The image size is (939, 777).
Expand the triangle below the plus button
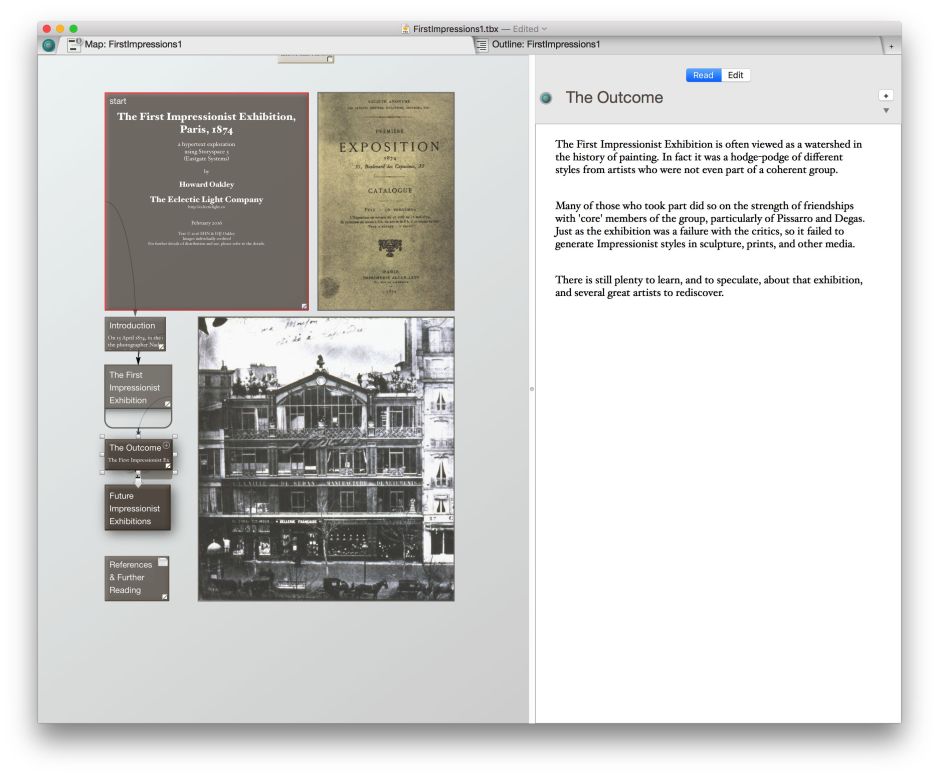coord(885,111)
